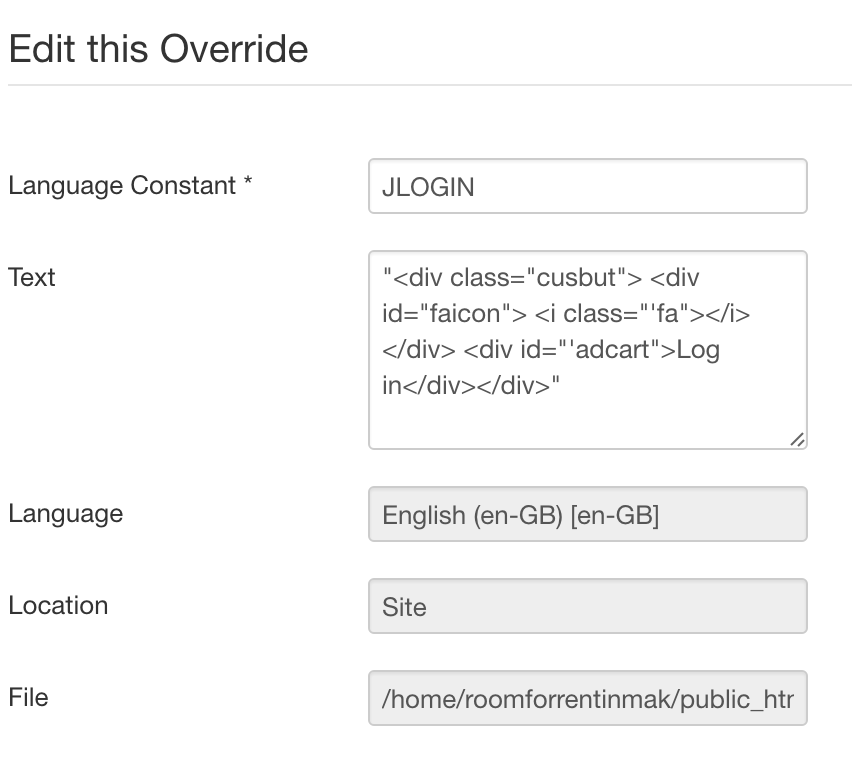Click the "Language" field label

(x=66, y=514)
